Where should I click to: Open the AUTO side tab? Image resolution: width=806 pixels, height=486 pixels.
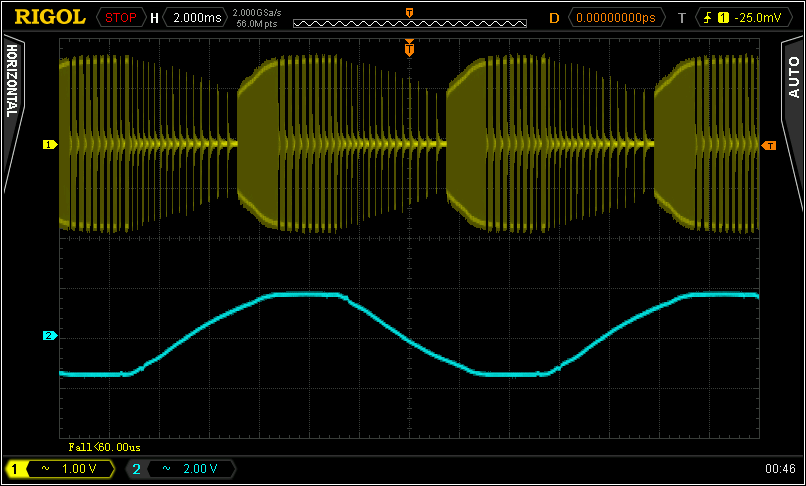[793, 80]
